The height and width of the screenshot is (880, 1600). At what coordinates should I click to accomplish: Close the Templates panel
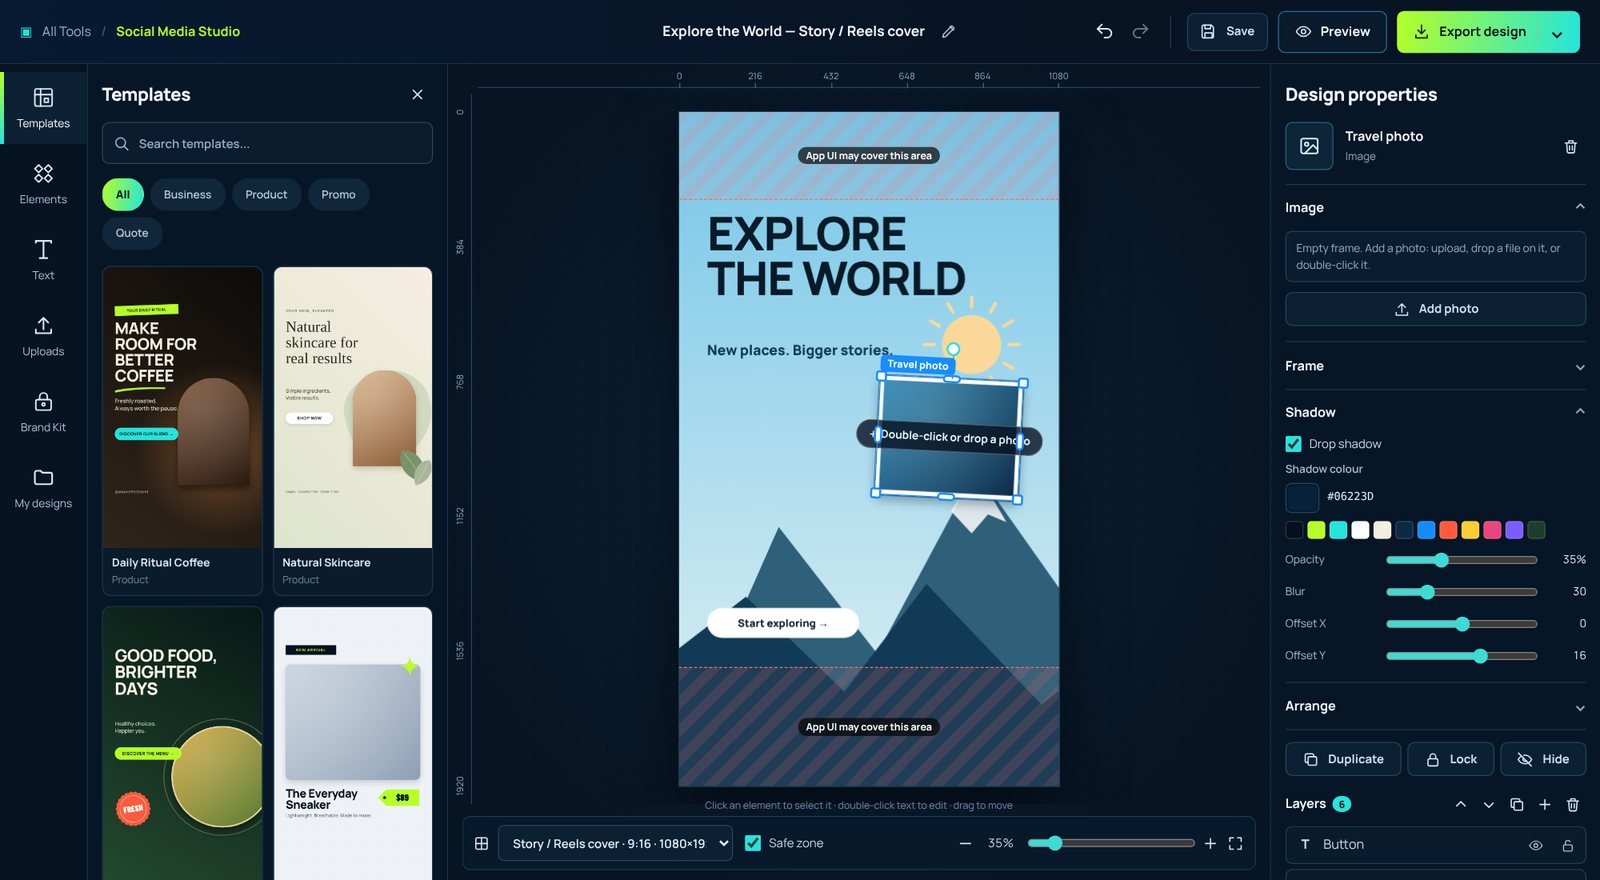(417, 95)
